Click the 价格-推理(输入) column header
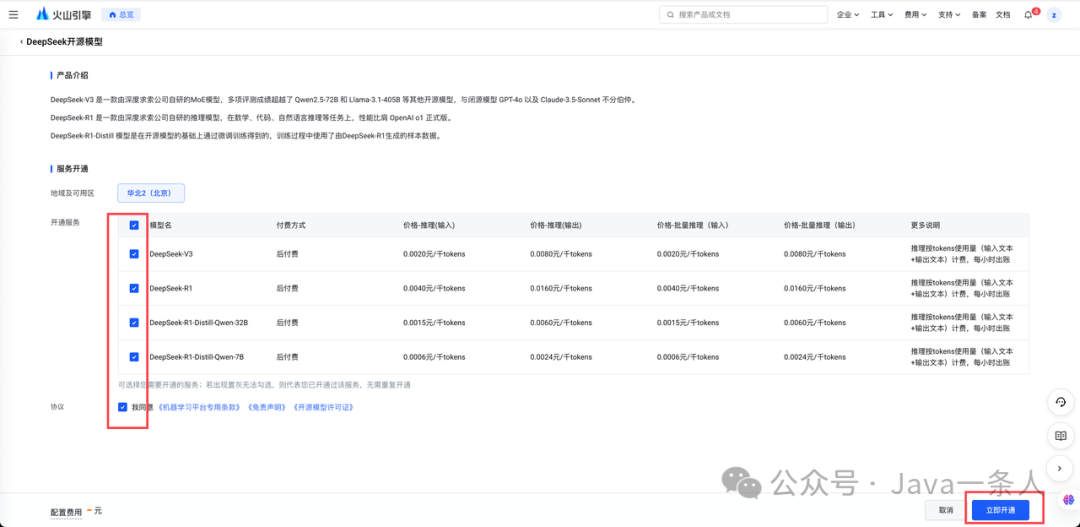This screenshot has width=1080, height=527. coord(429,225)
